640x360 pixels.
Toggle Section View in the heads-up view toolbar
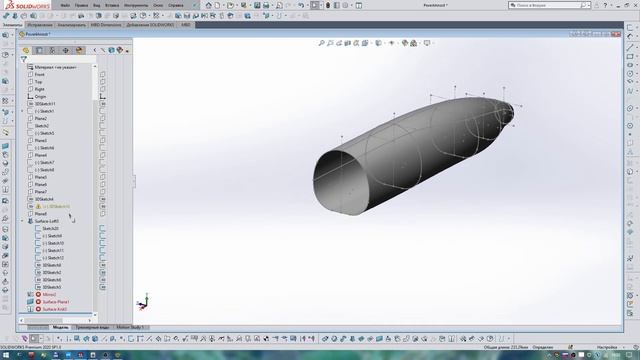[347, 43]
